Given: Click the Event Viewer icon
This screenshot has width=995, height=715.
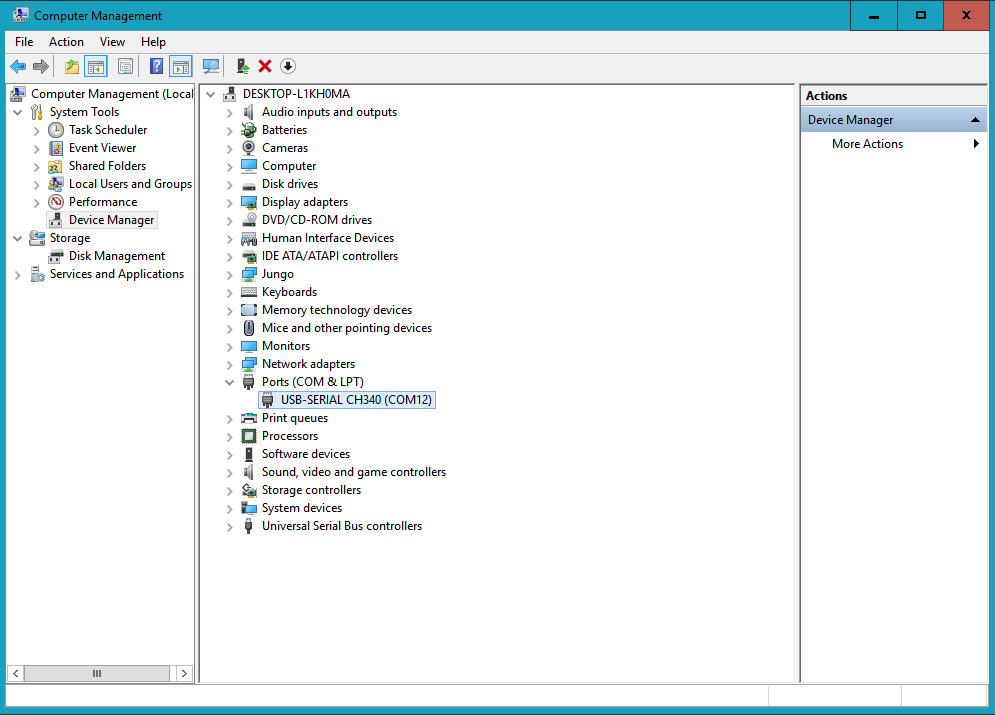Looking at the screenshot, I should pyautogui.click(x=56, y=148).
